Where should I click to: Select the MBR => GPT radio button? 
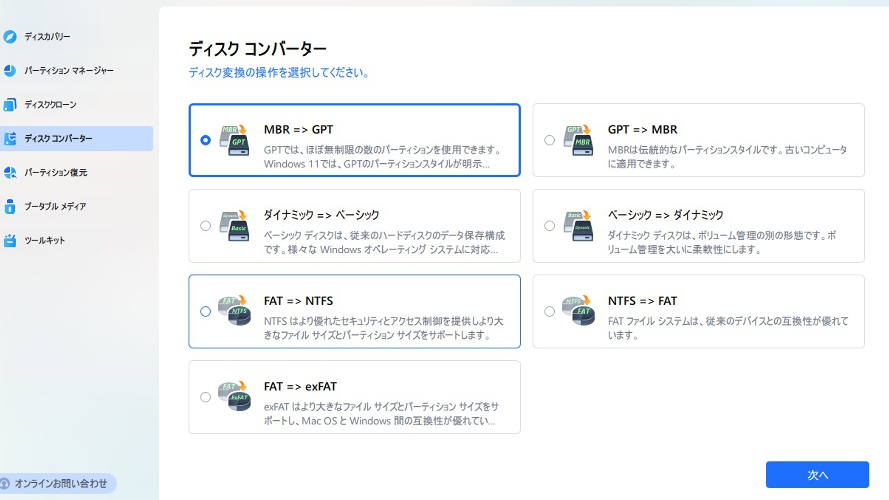pos(205,140)
